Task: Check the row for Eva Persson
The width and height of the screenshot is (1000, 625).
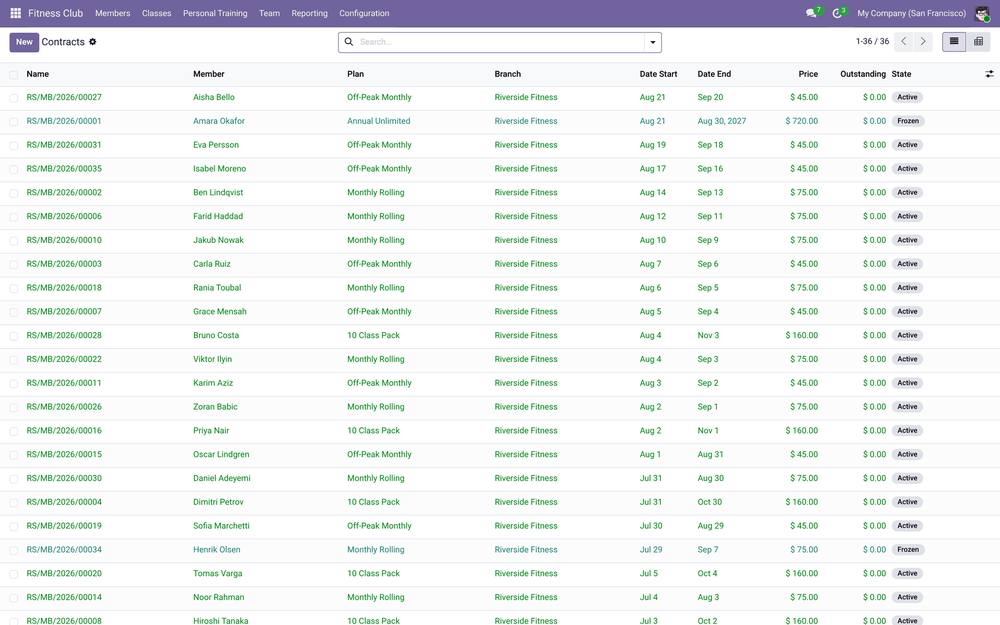Action: point(13,145)
